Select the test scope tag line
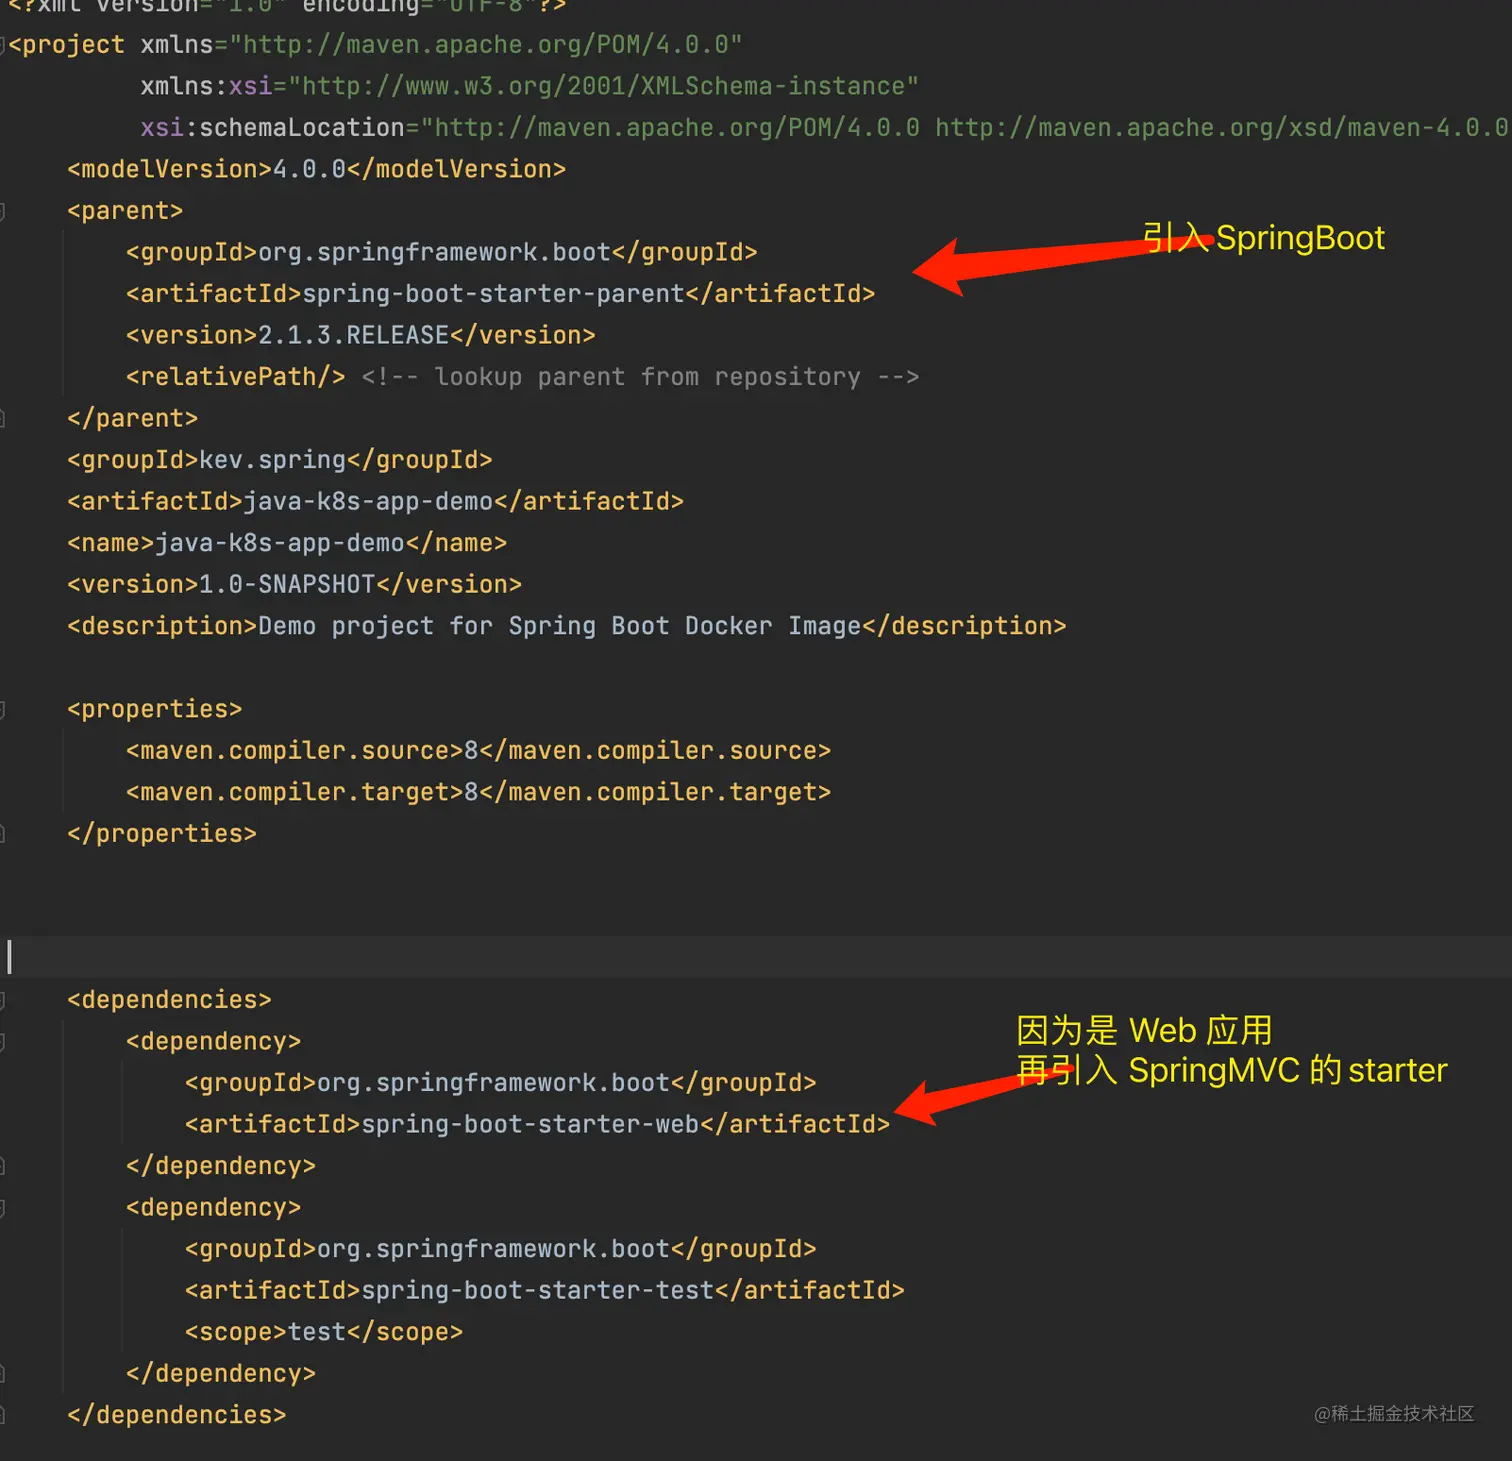The image size is (1512, 1461). point(324,1332)
